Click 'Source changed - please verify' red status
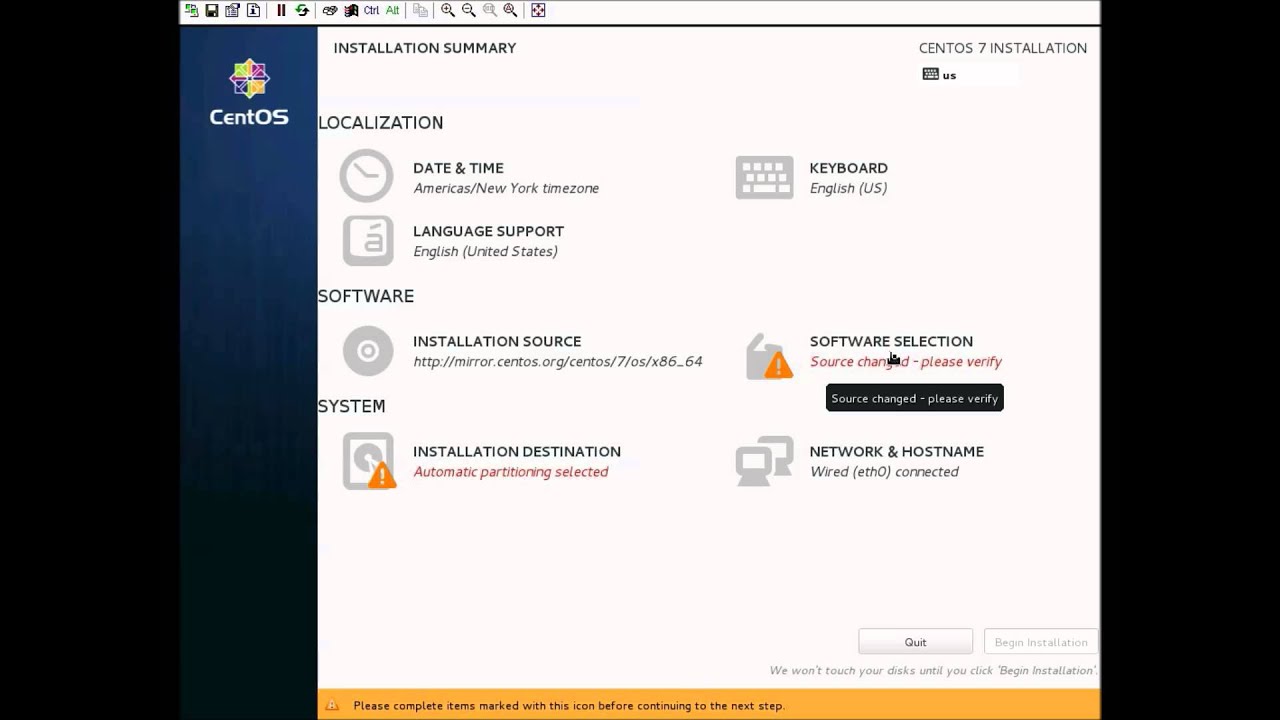Viewport: 1280px width, 720px height. coord(906,361)
